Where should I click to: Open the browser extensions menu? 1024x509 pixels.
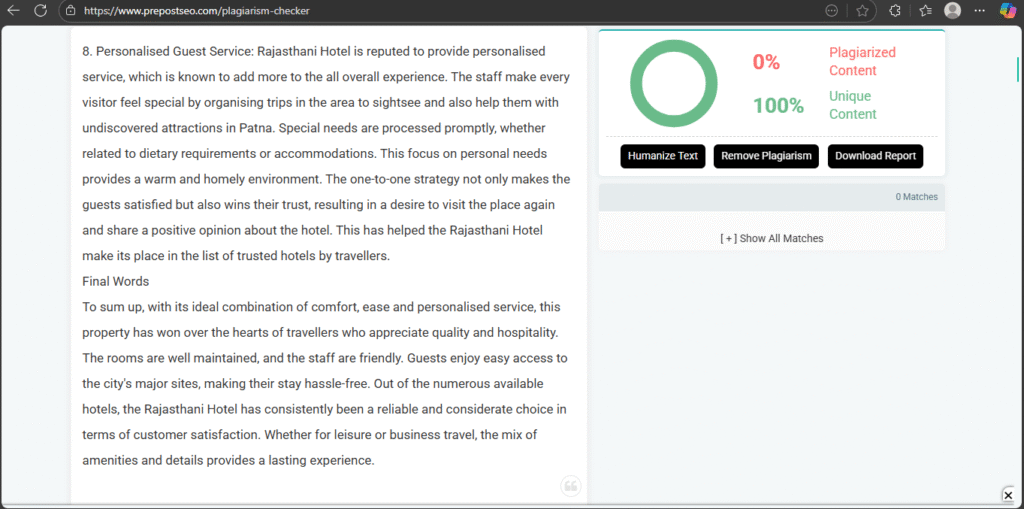click(895, 10)
